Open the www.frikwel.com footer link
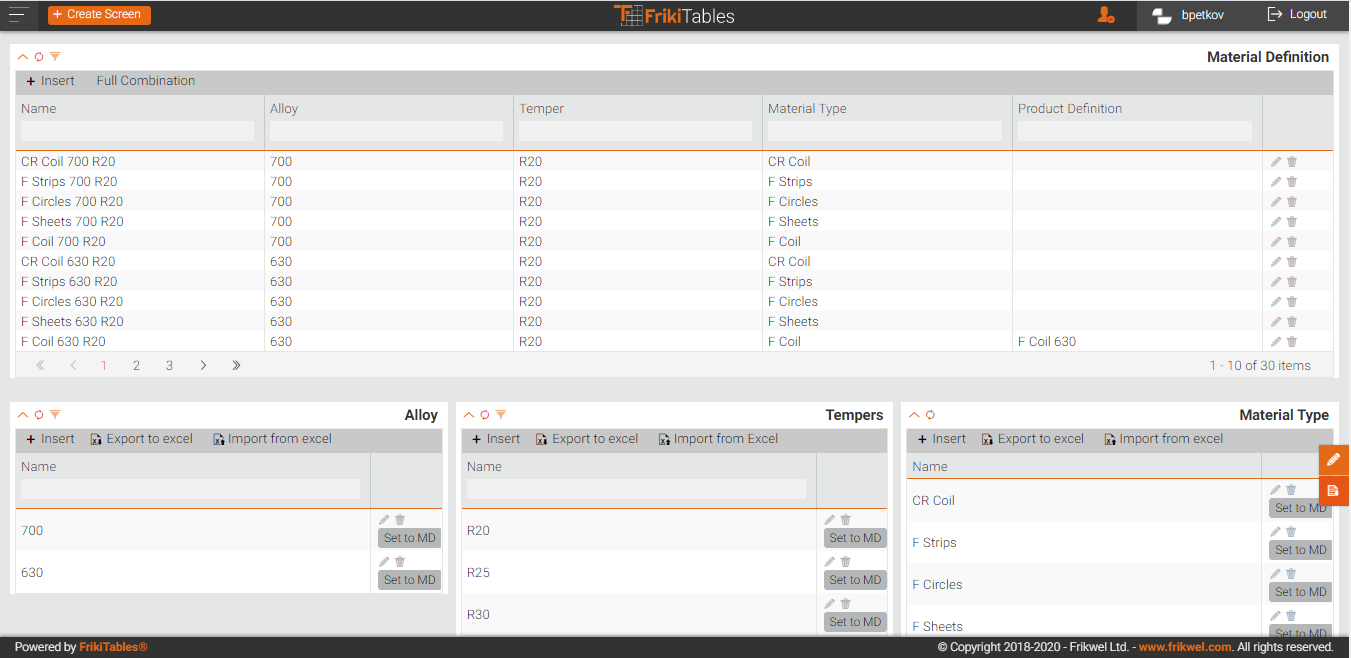 [1185, 647]
